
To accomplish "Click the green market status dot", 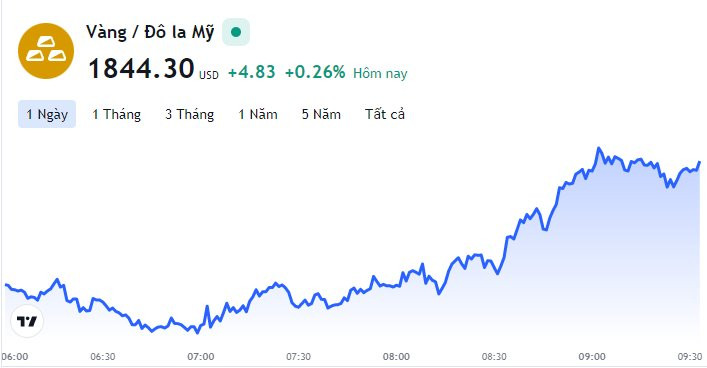I will tap(236, 32).
